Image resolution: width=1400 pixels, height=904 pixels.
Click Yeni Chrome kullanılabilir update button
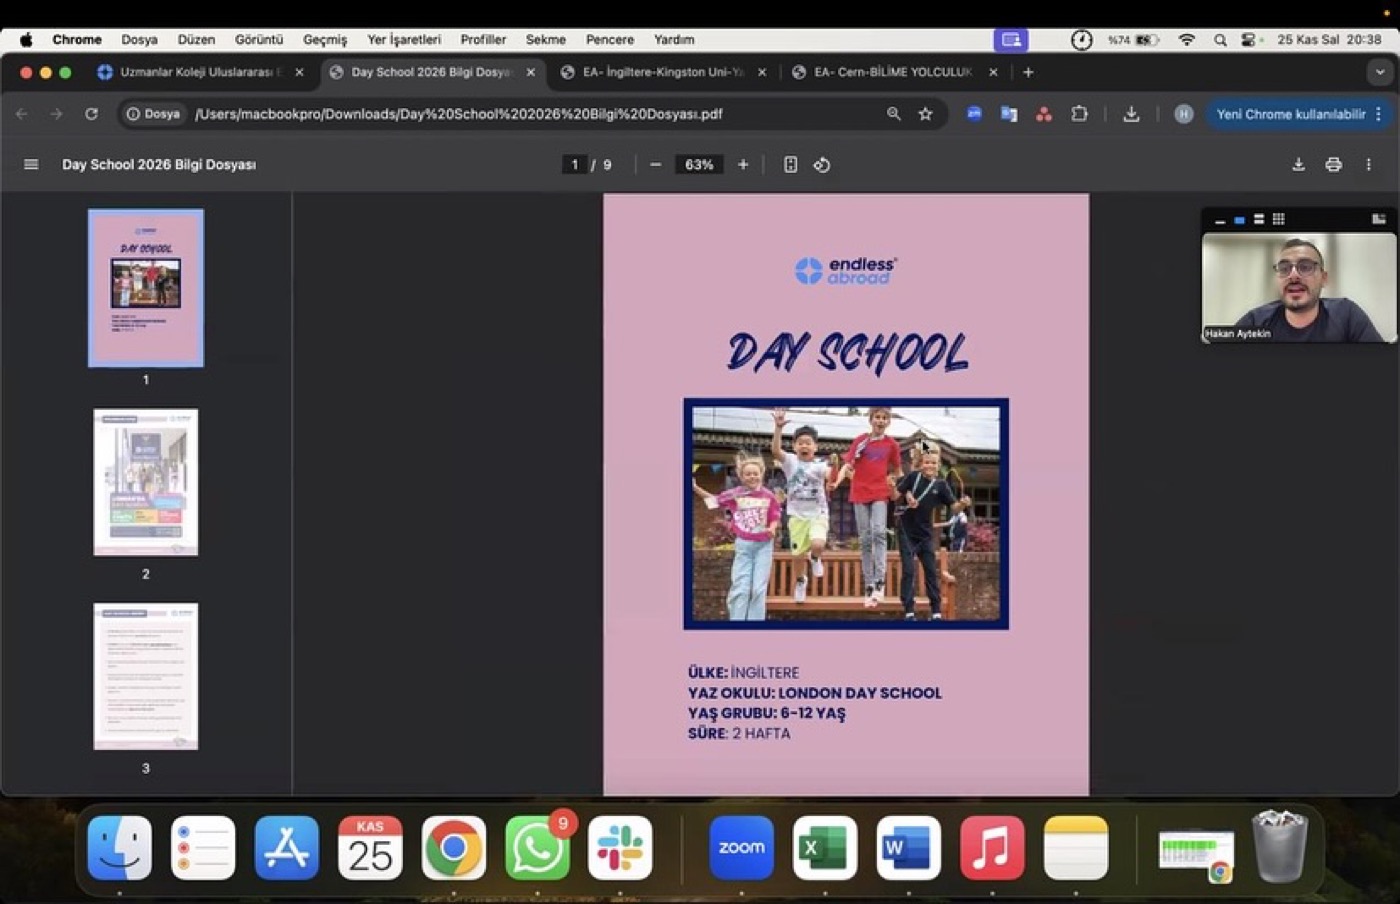1290,114
